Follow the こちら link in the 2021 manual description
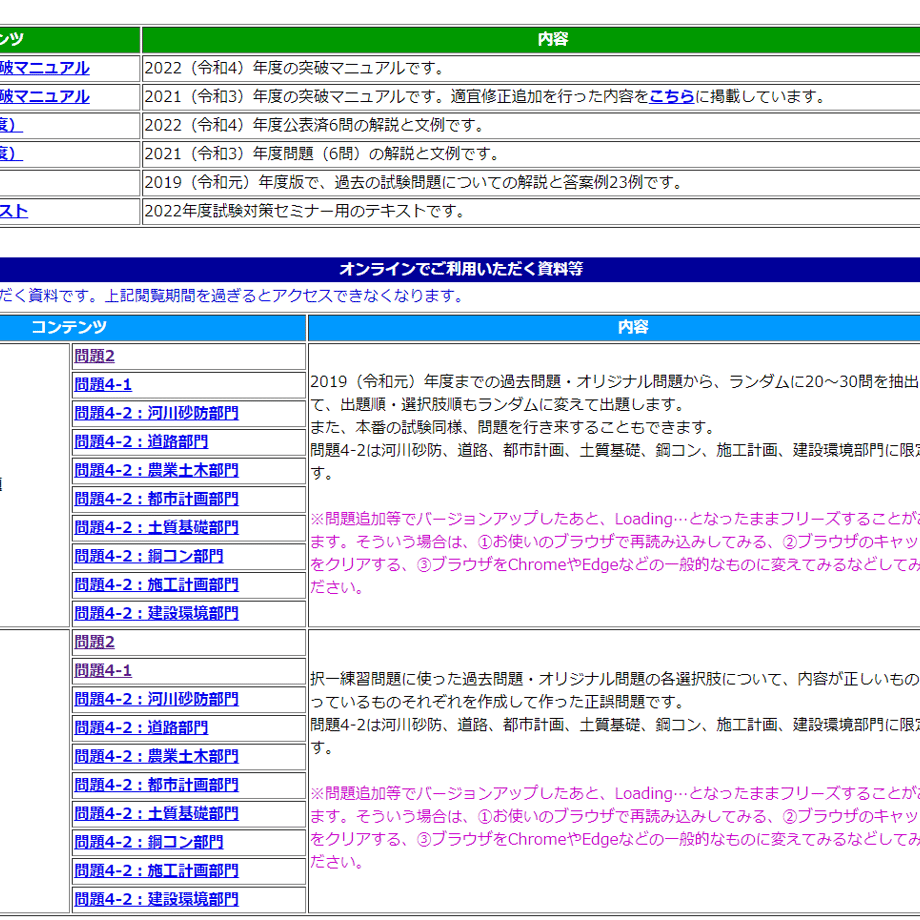Image resolution: width=920 pixels, height=920 pixels. pyautogui.click(x=672, y=97)
